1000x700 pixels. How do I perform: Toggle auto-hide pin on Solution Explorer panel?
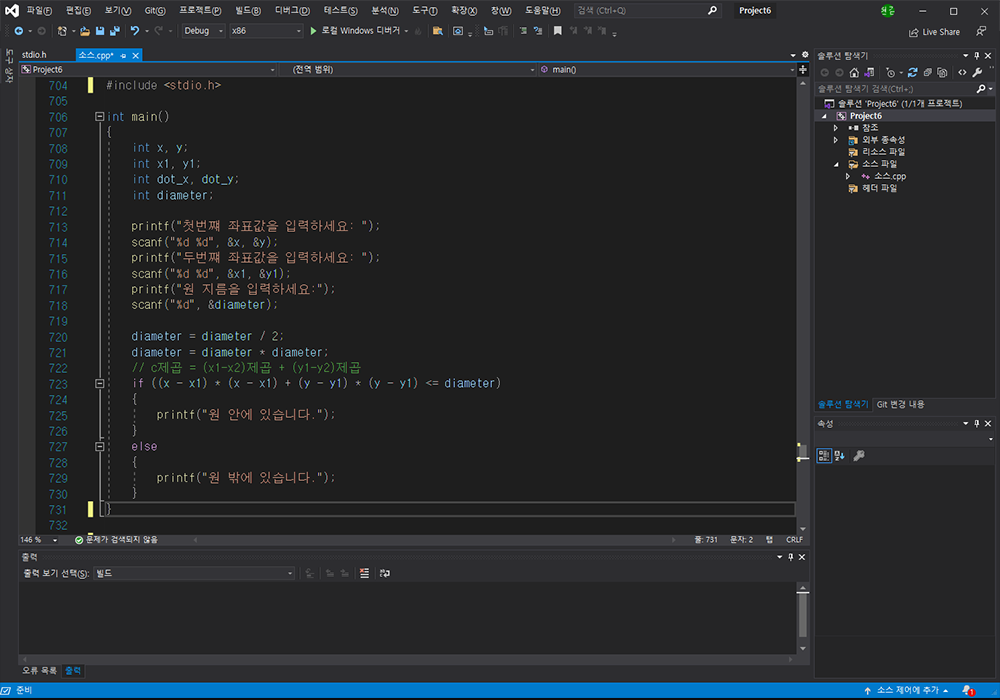coord(976,55)
